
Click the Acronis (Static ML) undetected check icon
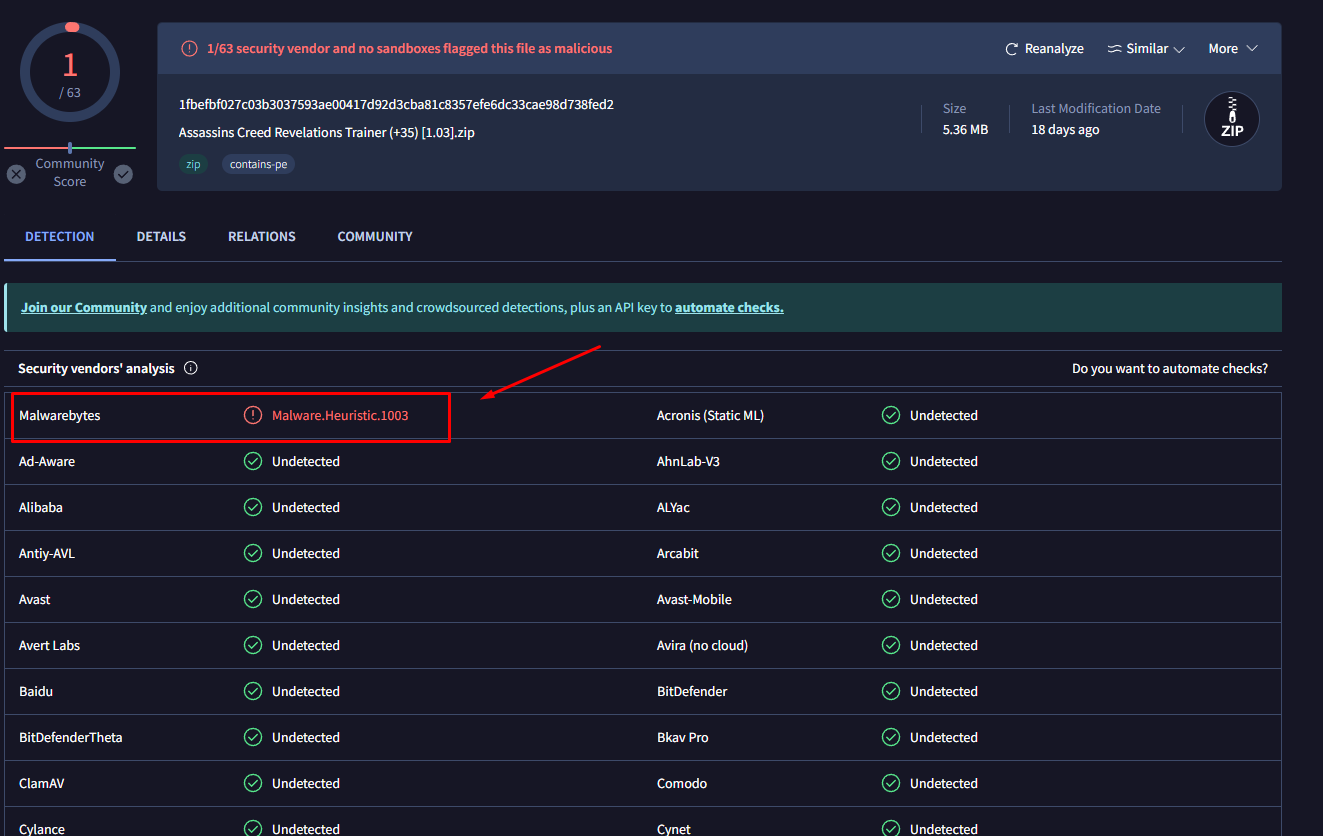[x=891, y=415]
